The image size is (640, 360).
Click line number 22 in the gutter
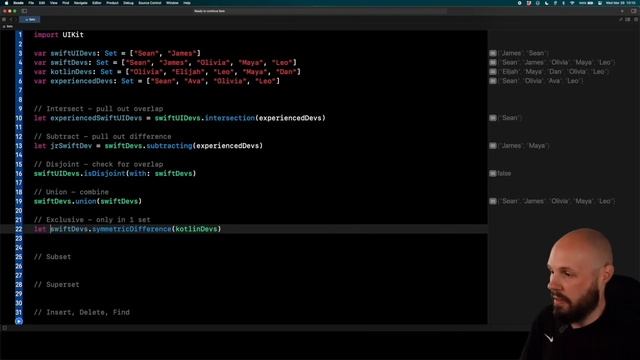[x=19, y=229]
